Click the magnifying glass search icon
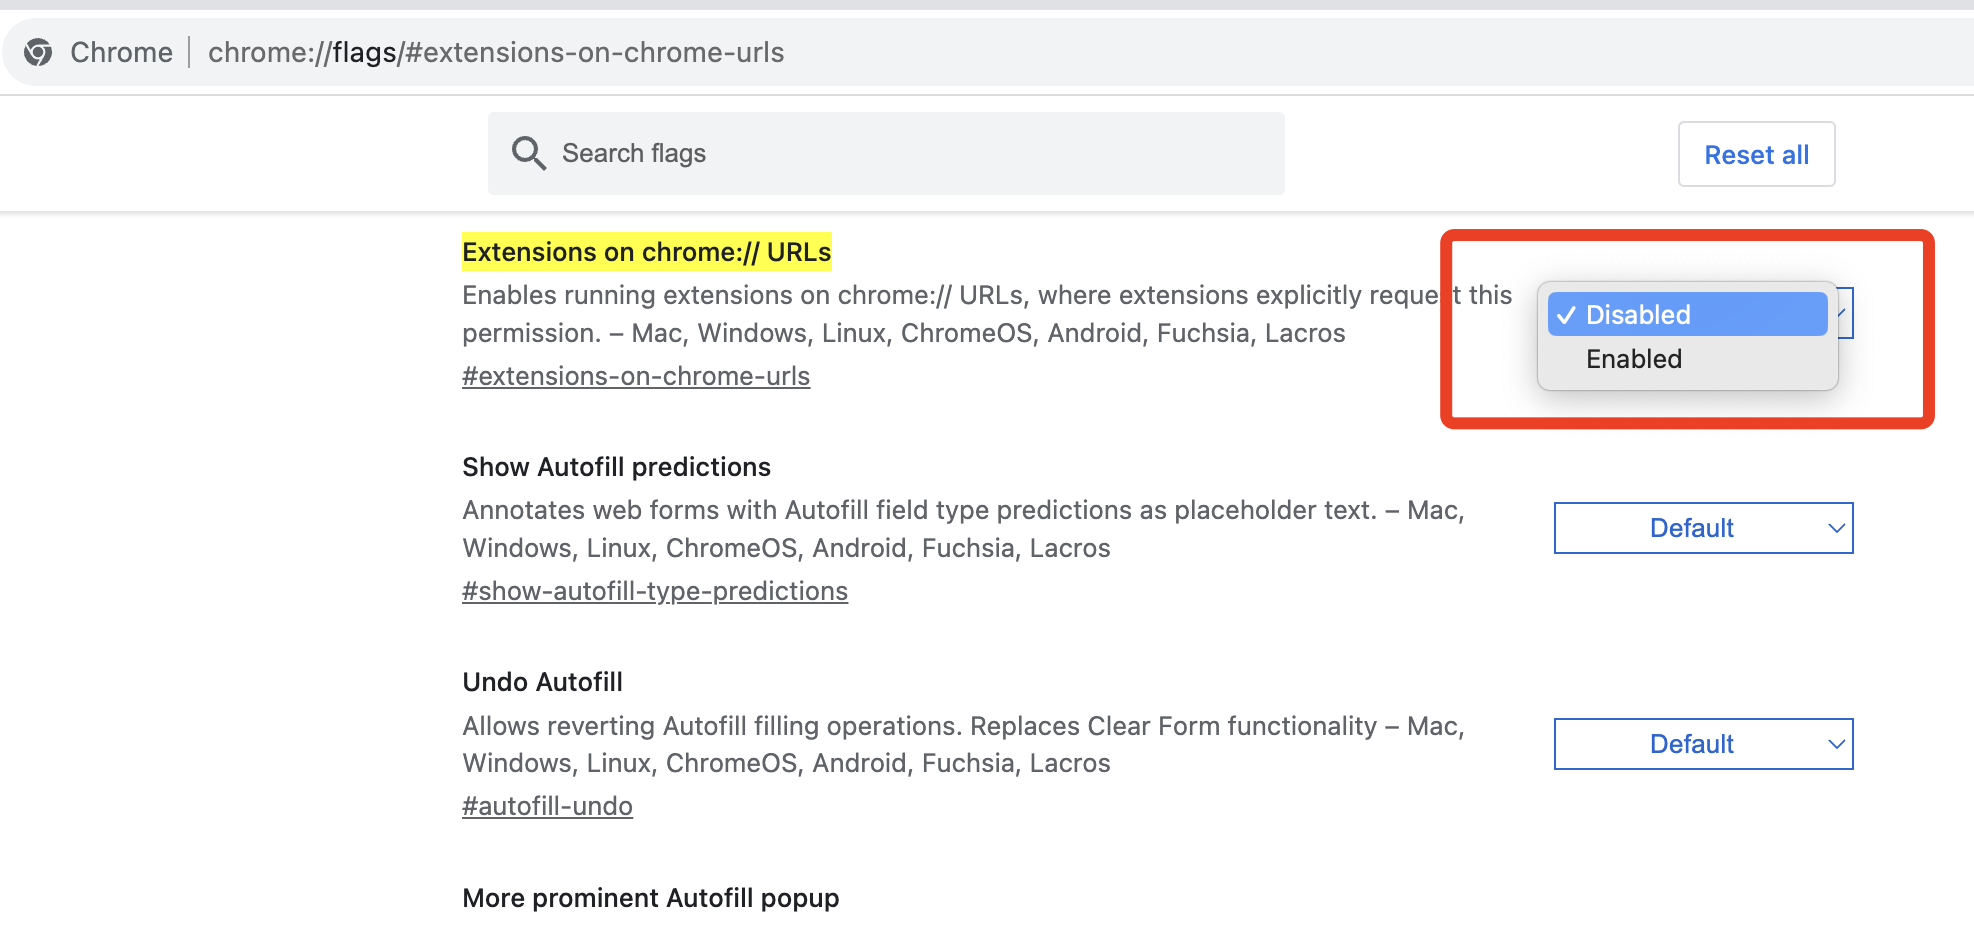 pyautogui.click(x=528, y=153)
